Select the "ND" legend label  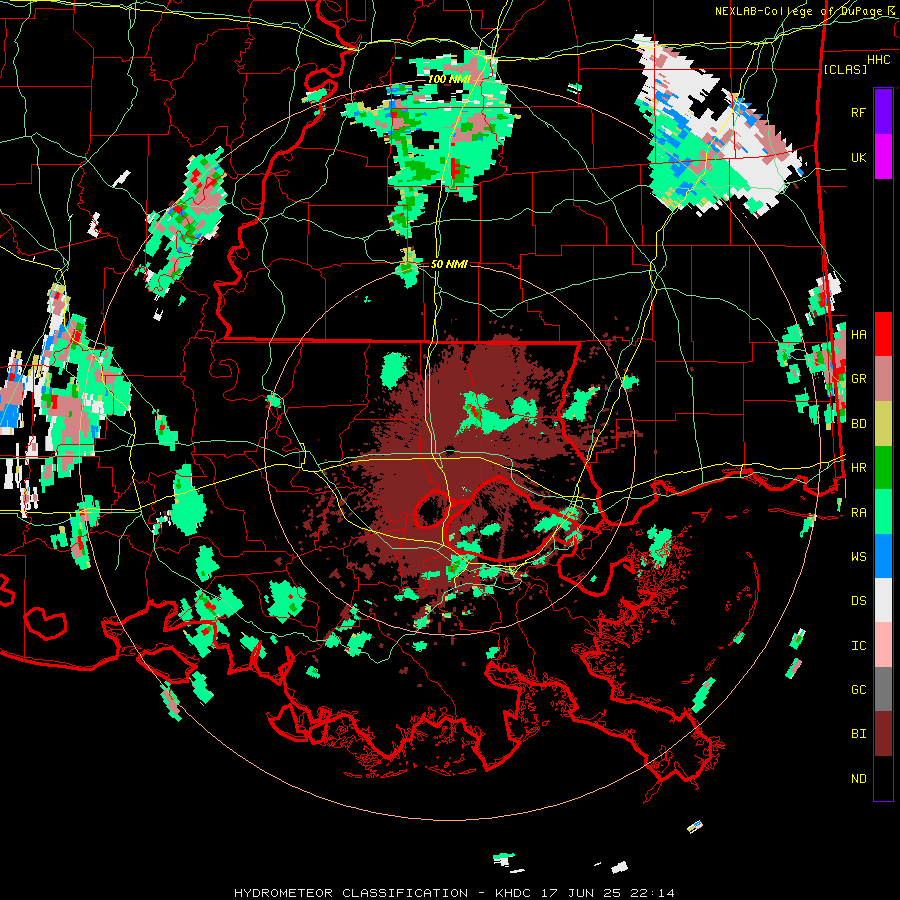point(859,779)
